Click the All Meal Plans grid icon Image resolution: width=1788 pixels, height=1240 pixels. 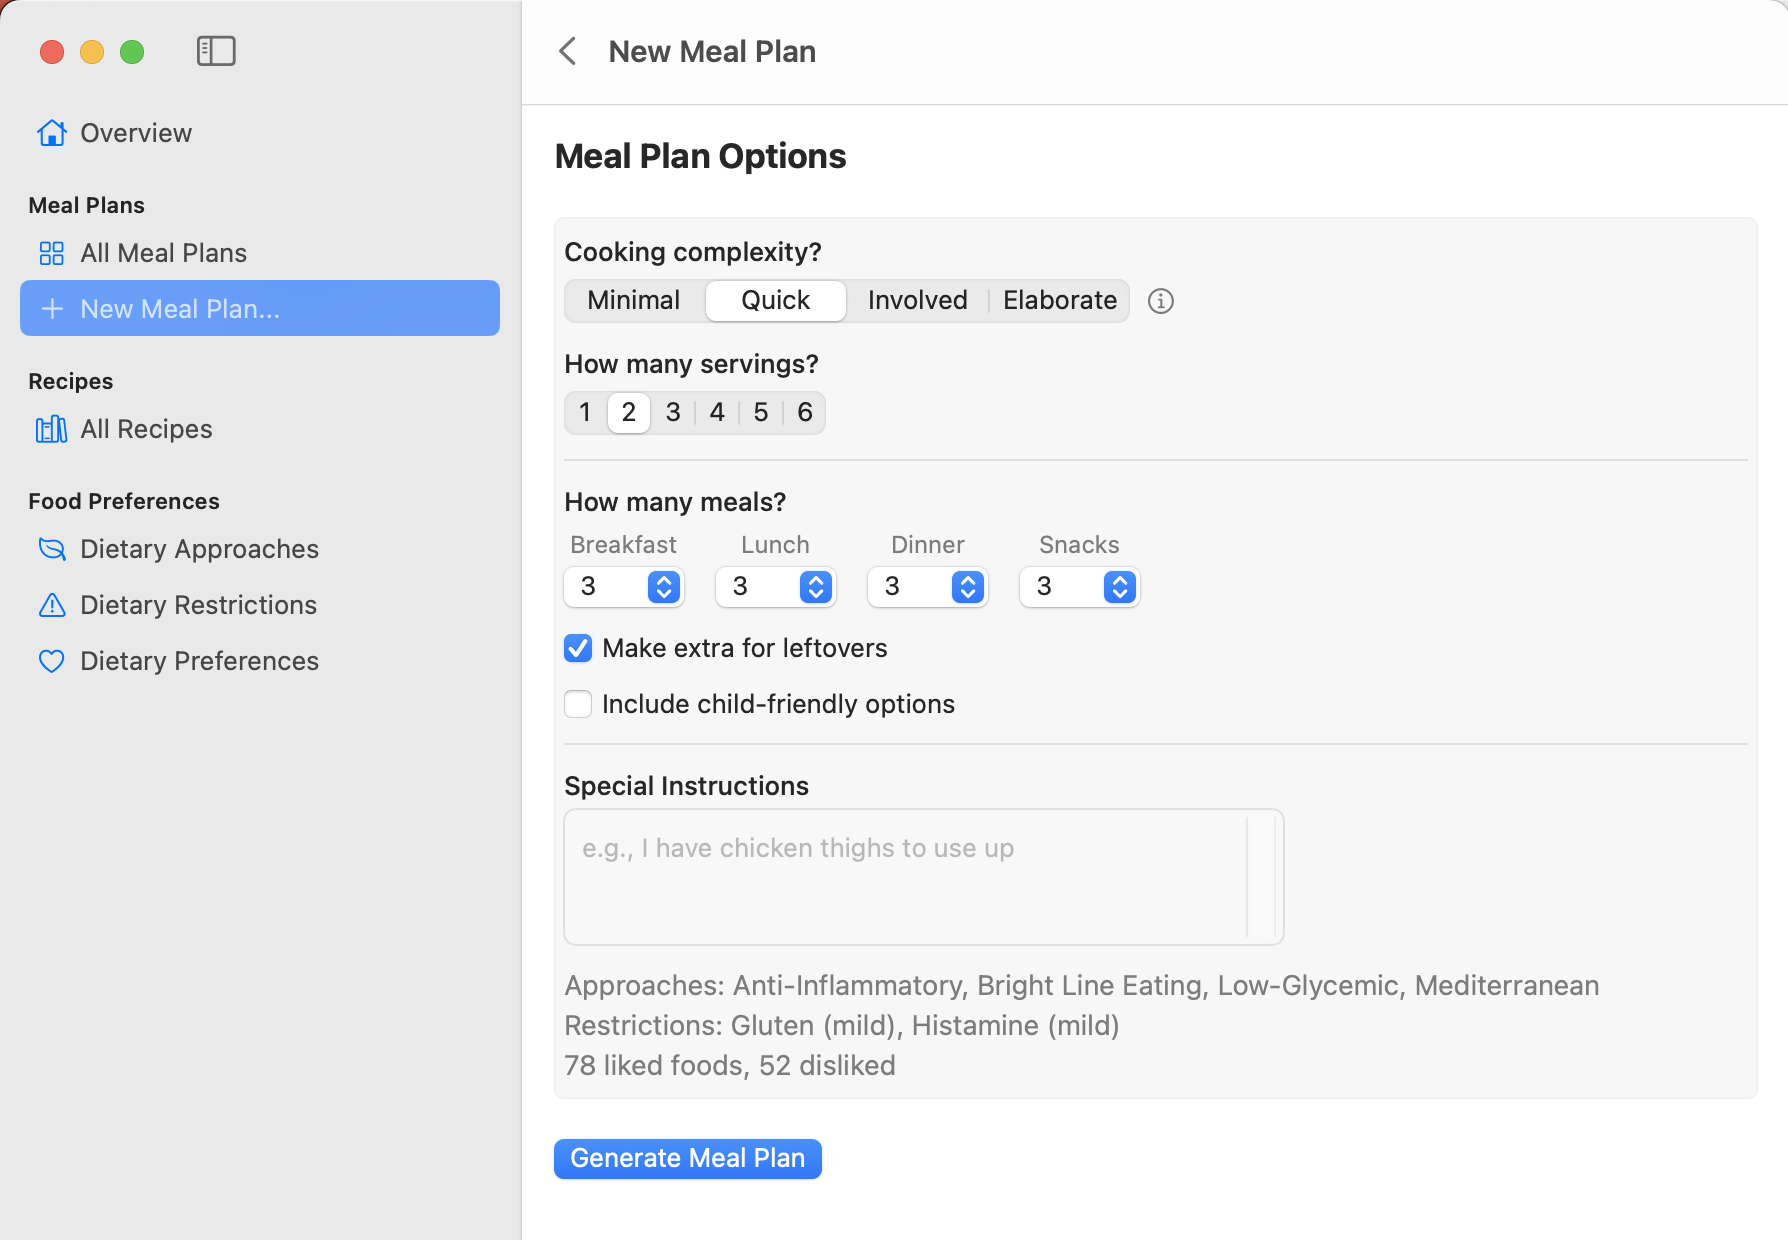(x=51, y=253)
